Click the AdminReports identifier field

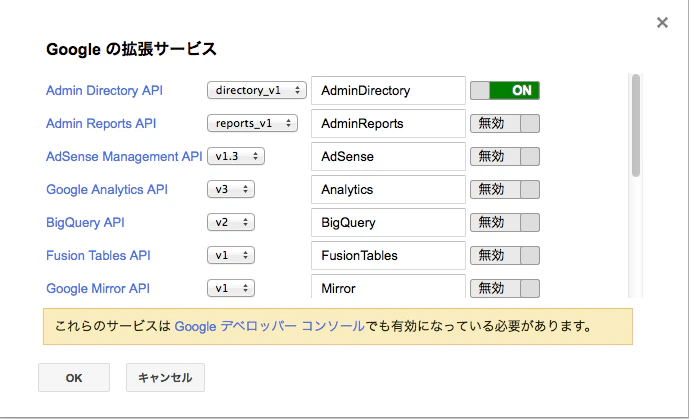click(388, 123)
